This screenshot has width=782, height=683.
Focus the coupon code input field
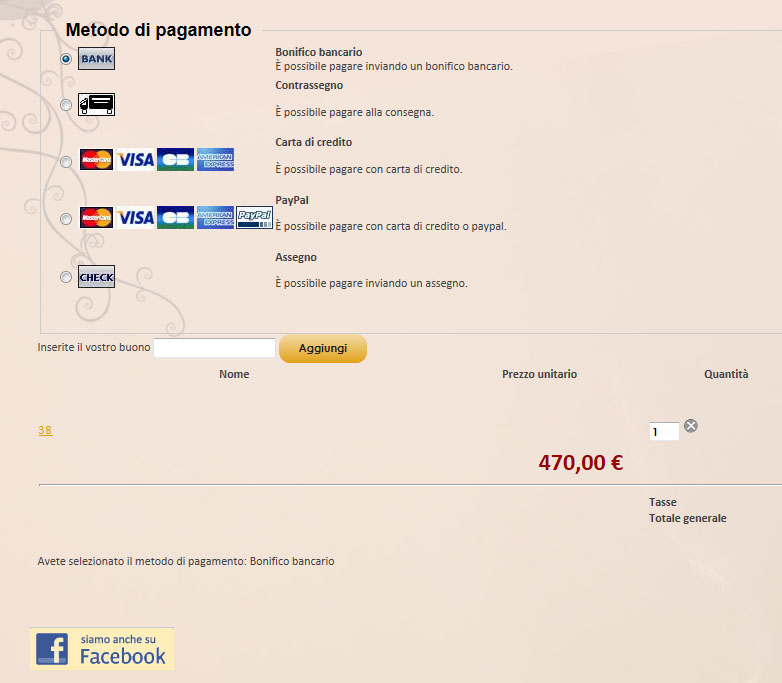click(x=214, y=348)
